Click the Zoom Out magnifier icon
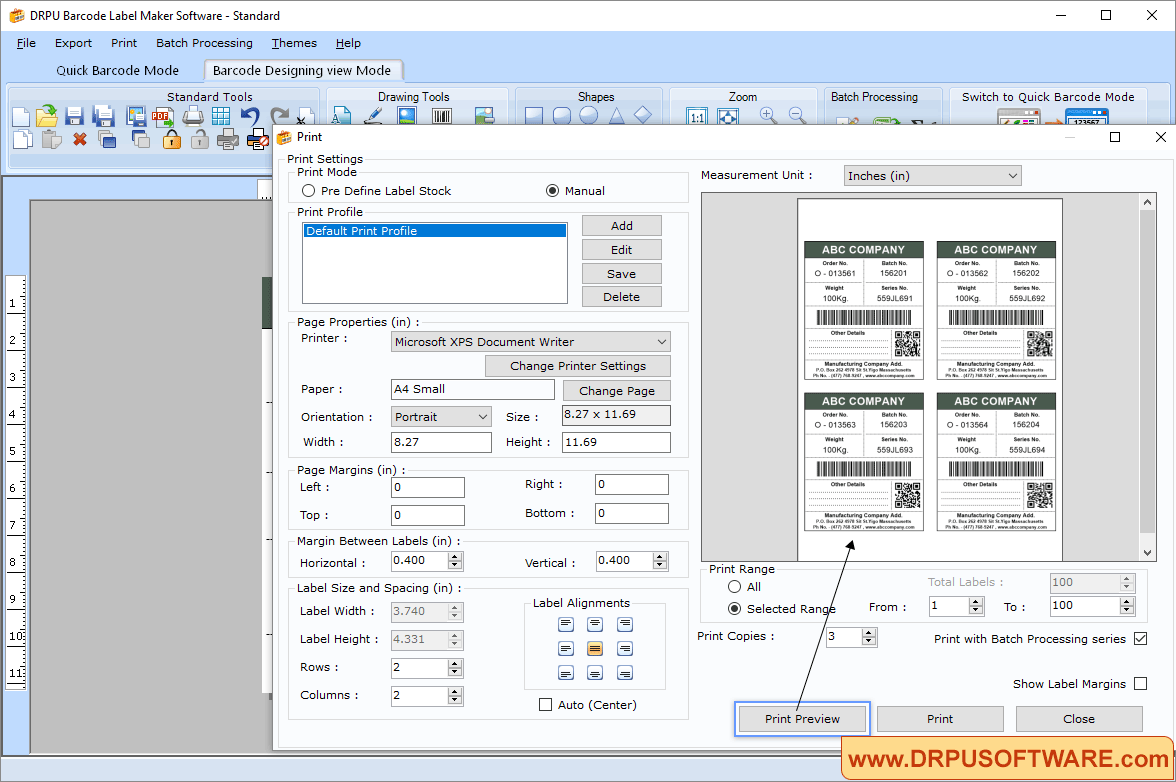The height and width of the screenshot is (782, 1176). point(797,115)
